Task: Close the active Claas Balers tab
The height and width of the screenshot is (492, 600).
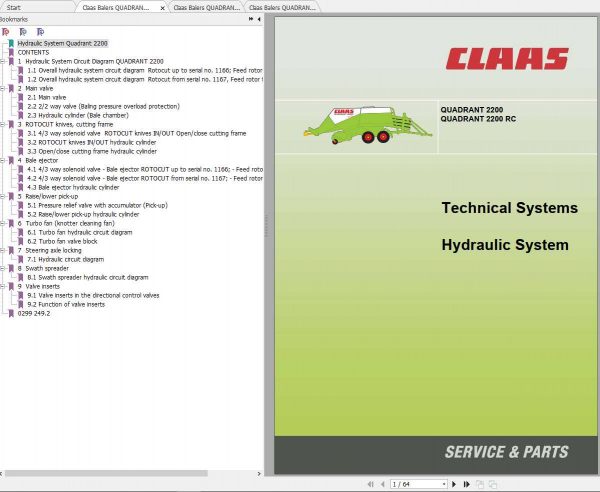Action: (162, 8)
